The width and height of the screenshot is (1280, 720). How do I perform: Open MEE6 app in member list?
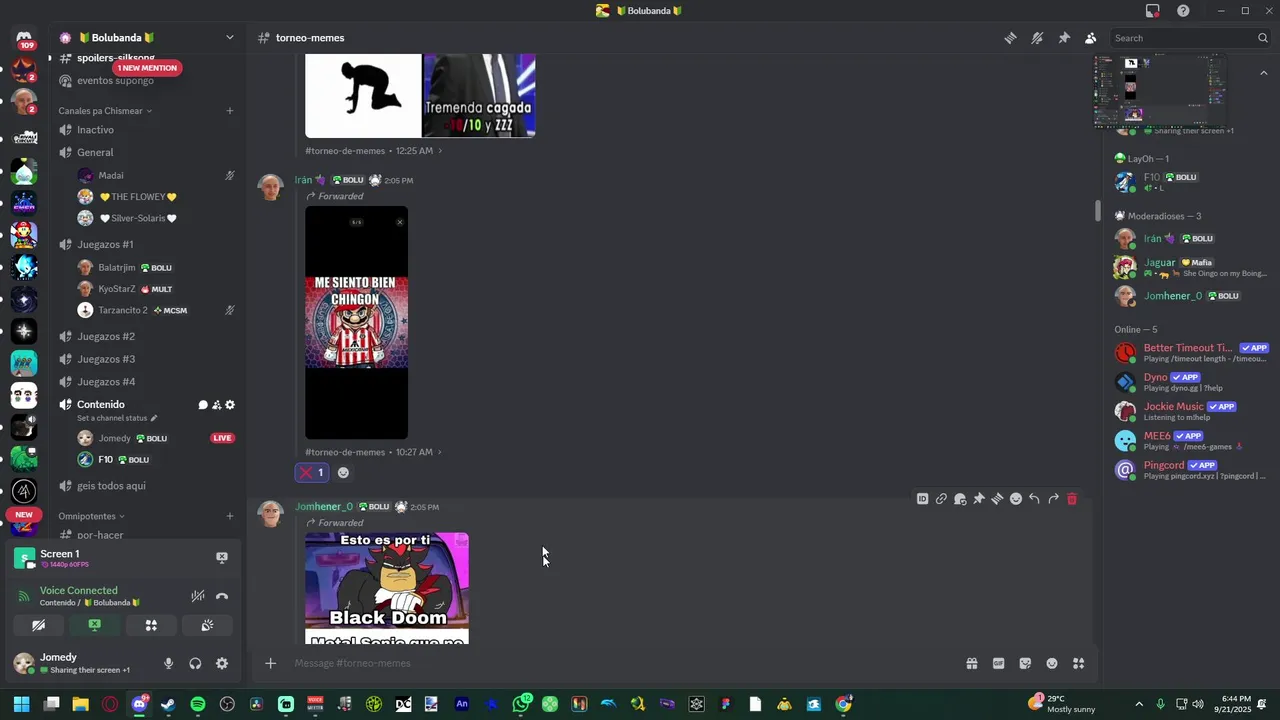(1190, 440)
